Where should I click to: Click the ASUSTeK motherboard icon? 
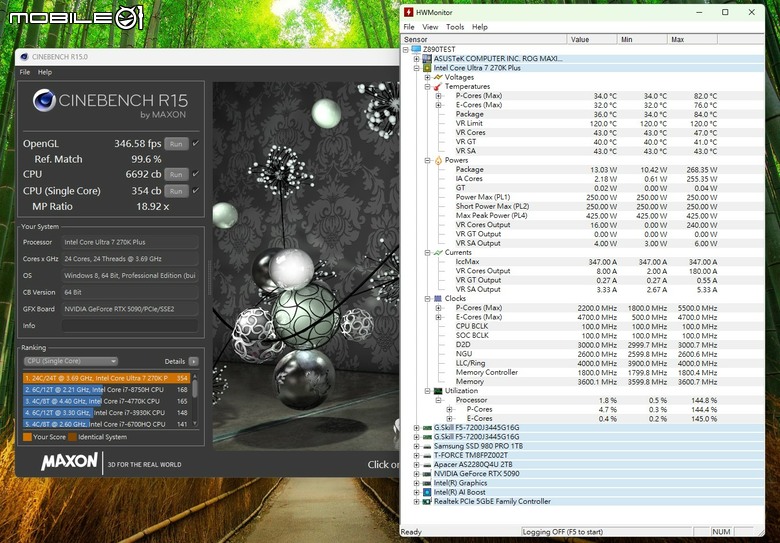click(x=427, y=59)
